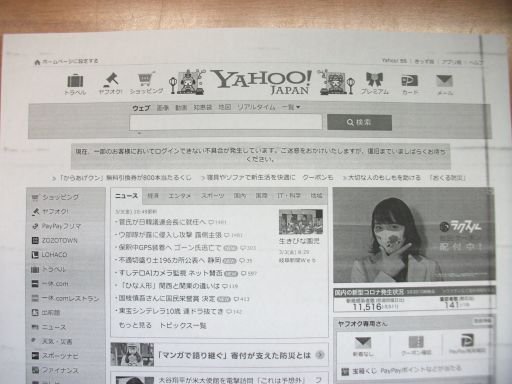The height and width of the screenshot is (384, 512).
Task: Open the 生きびな news thumbnail image
Action: click(301, 222)
